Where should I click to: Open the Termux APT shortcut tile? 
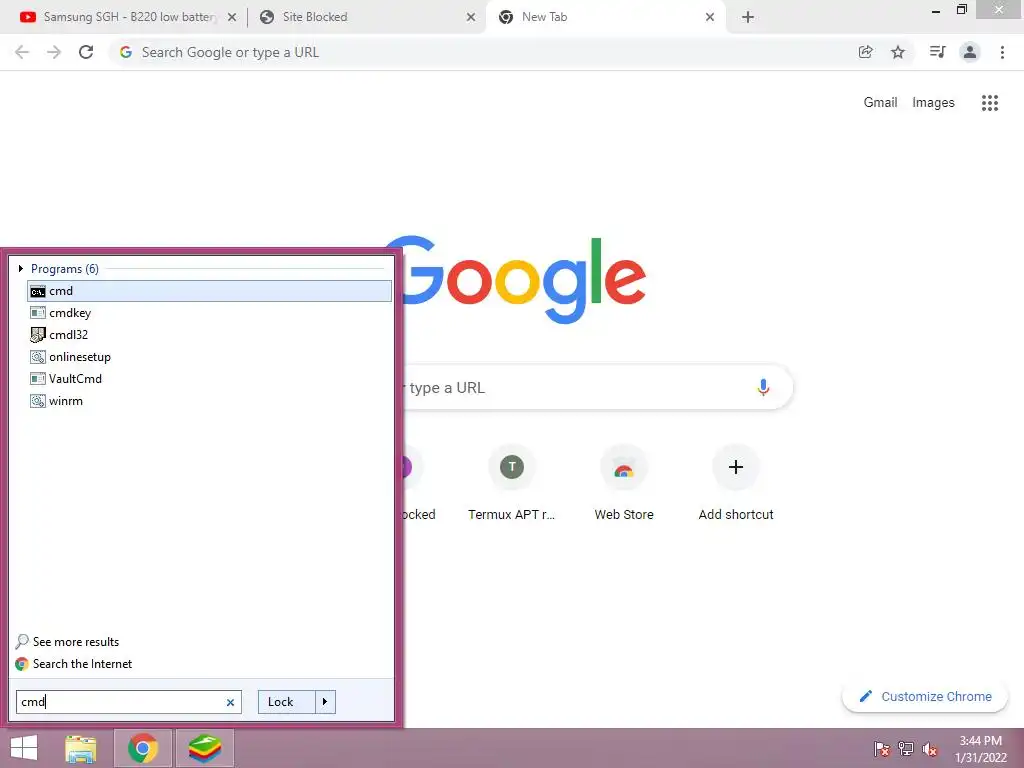(511, 483)
